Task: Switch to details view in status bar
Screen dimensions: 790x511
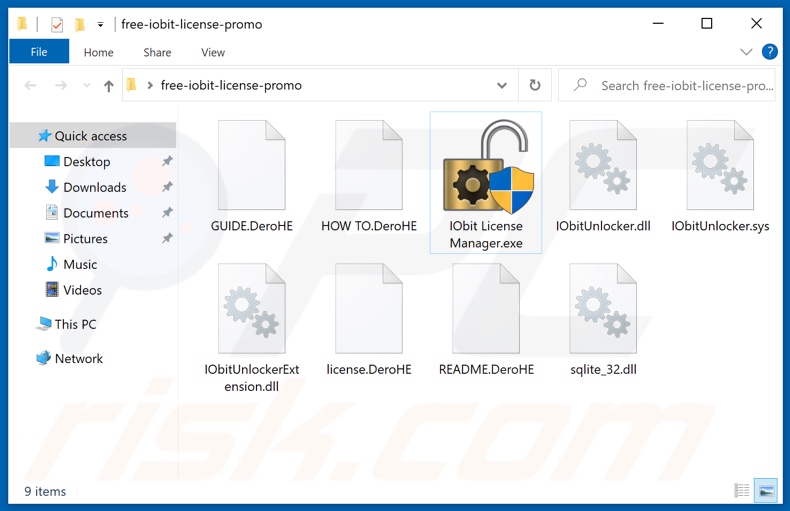Action: (x=742, y=490)
